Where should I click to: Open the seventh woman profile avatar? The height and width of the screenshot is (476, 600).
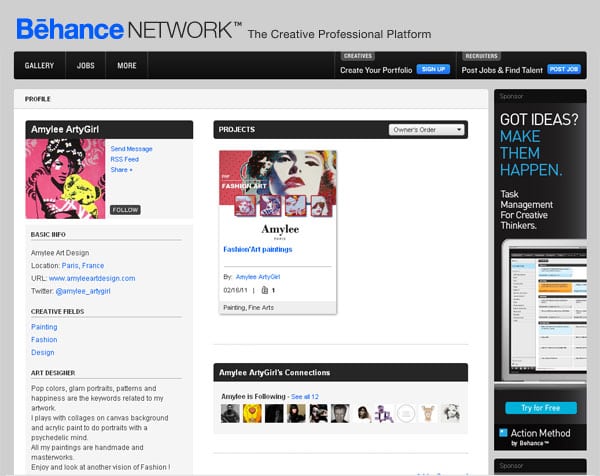pyautogui.click(x=362, y=414)
